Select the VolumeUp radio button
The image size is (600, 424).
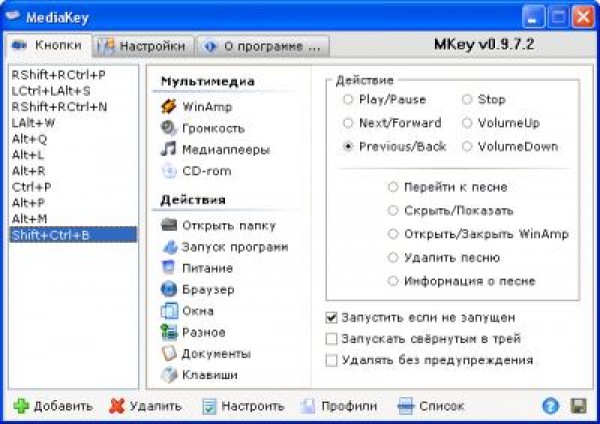point(467,123)
